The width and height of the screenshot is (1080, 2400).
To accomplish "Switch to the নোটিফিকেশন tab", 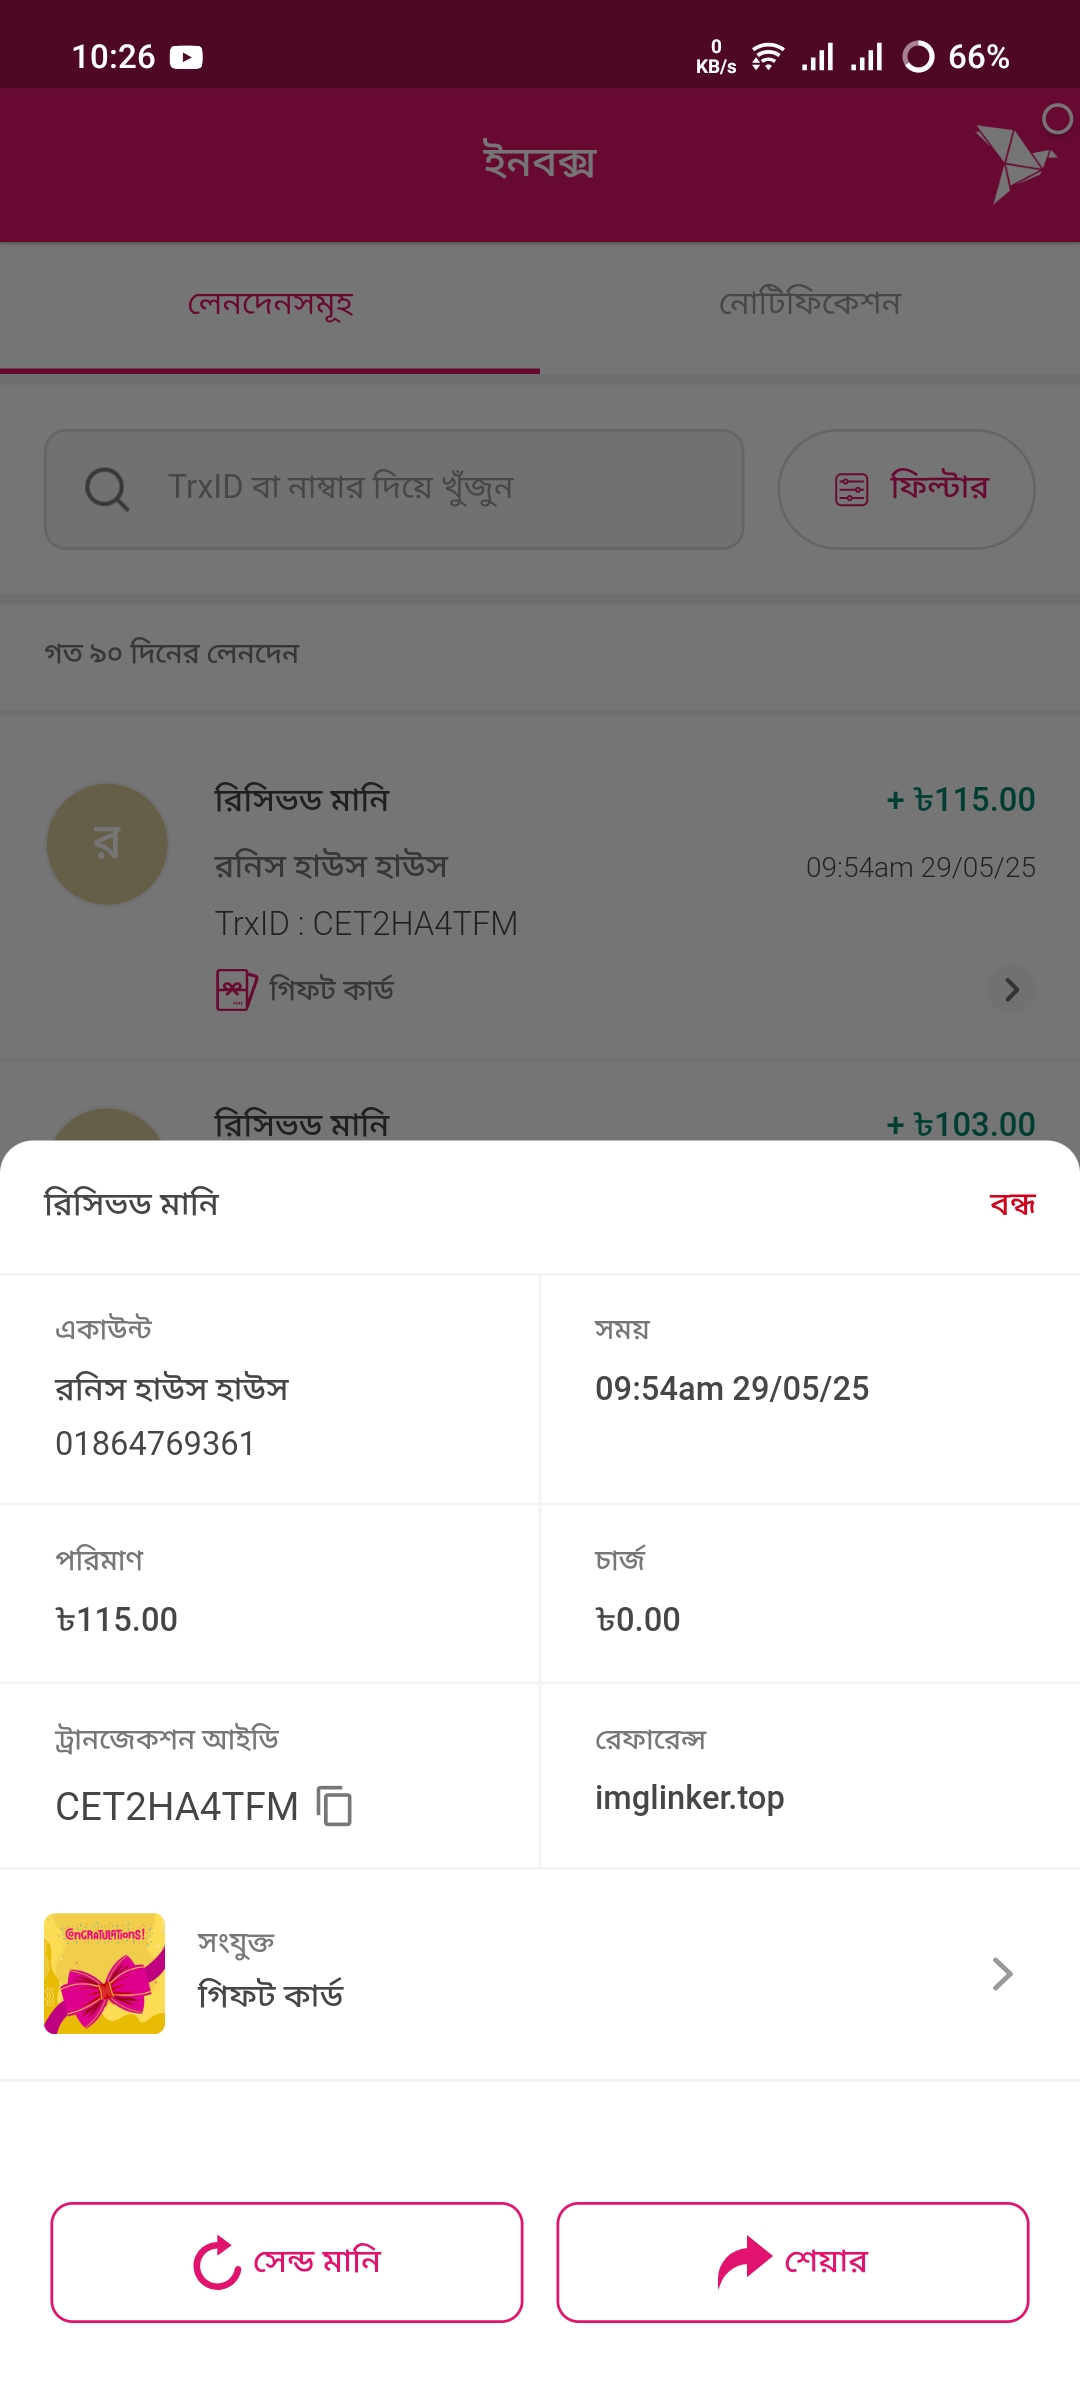I will pos(810,304).
